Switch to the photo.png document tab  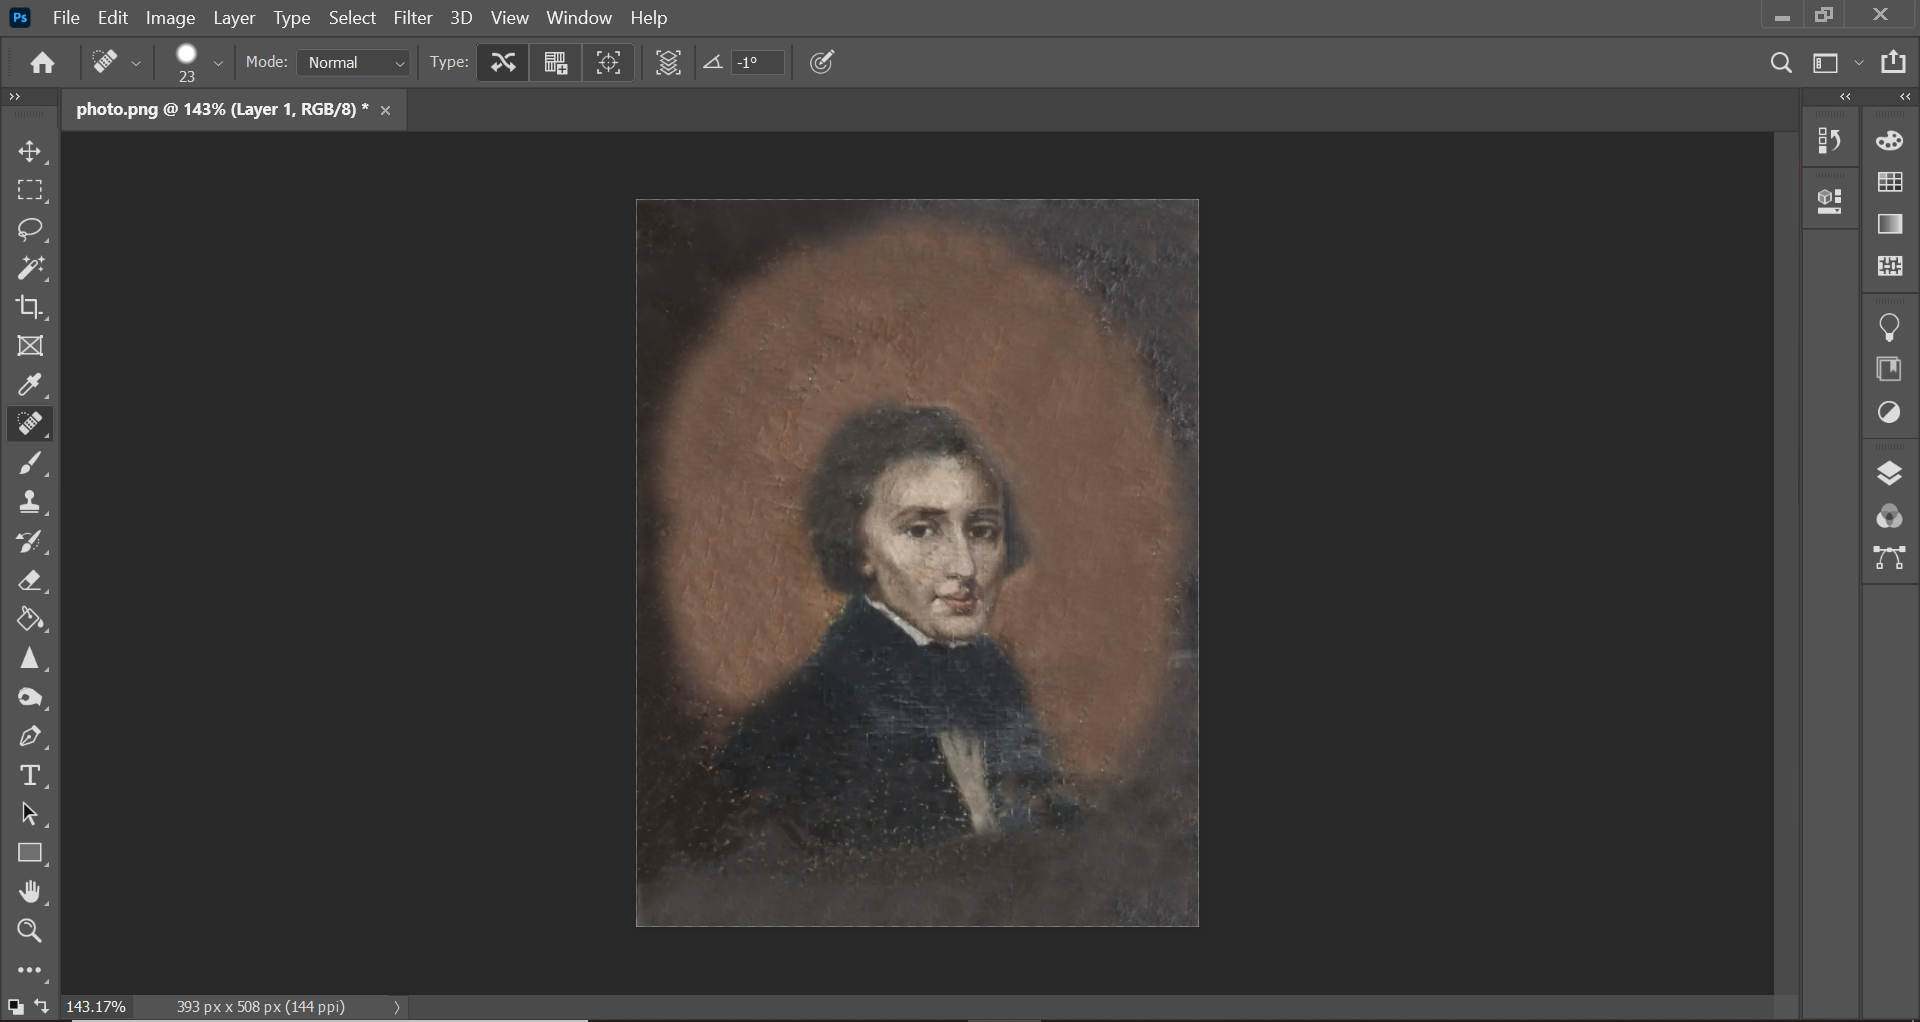(222, 110)
